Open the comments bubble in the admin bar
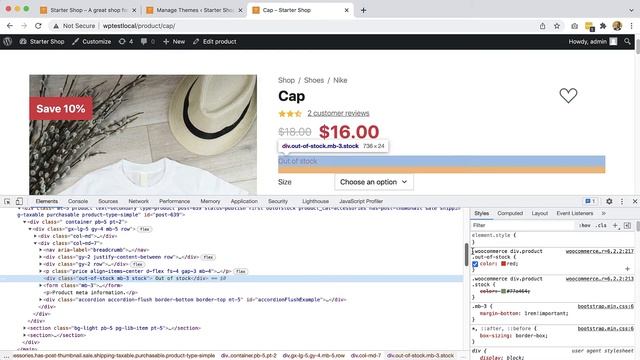Image resolution: width=640 pixels, height=360 pixels. pos(147,42)
